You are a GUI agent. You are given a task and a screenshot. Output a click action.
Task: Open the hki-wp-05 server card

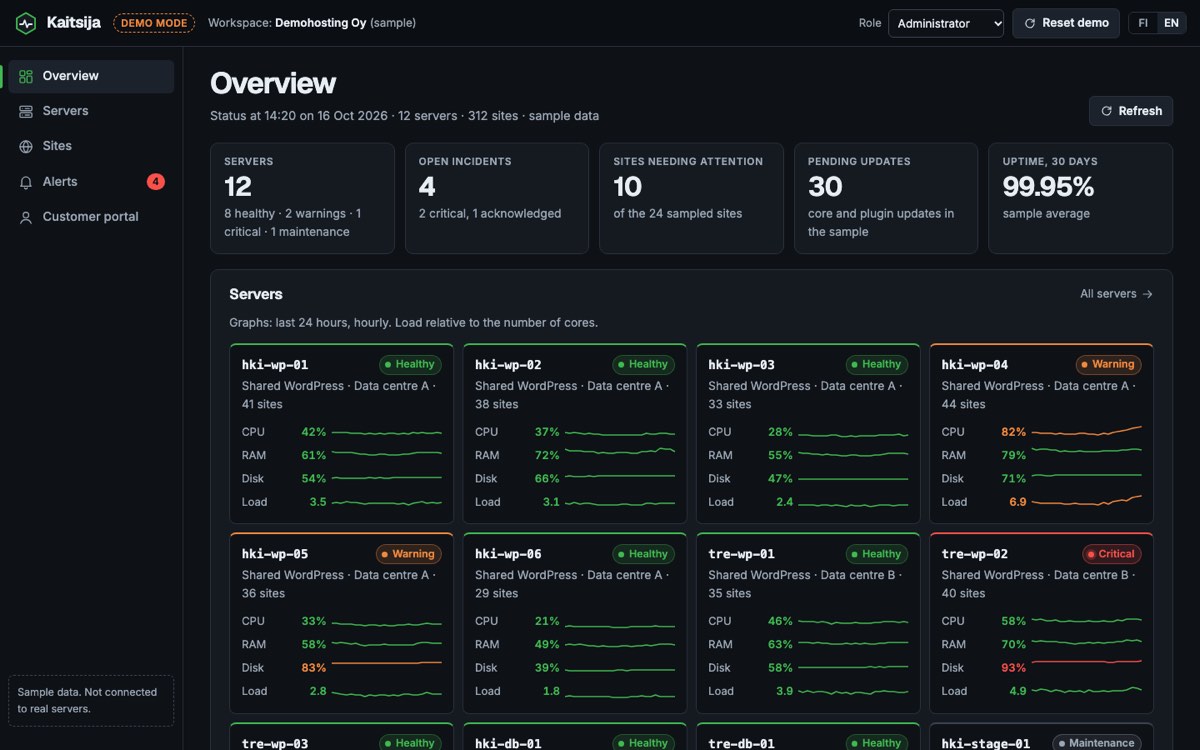coord(341,623)
